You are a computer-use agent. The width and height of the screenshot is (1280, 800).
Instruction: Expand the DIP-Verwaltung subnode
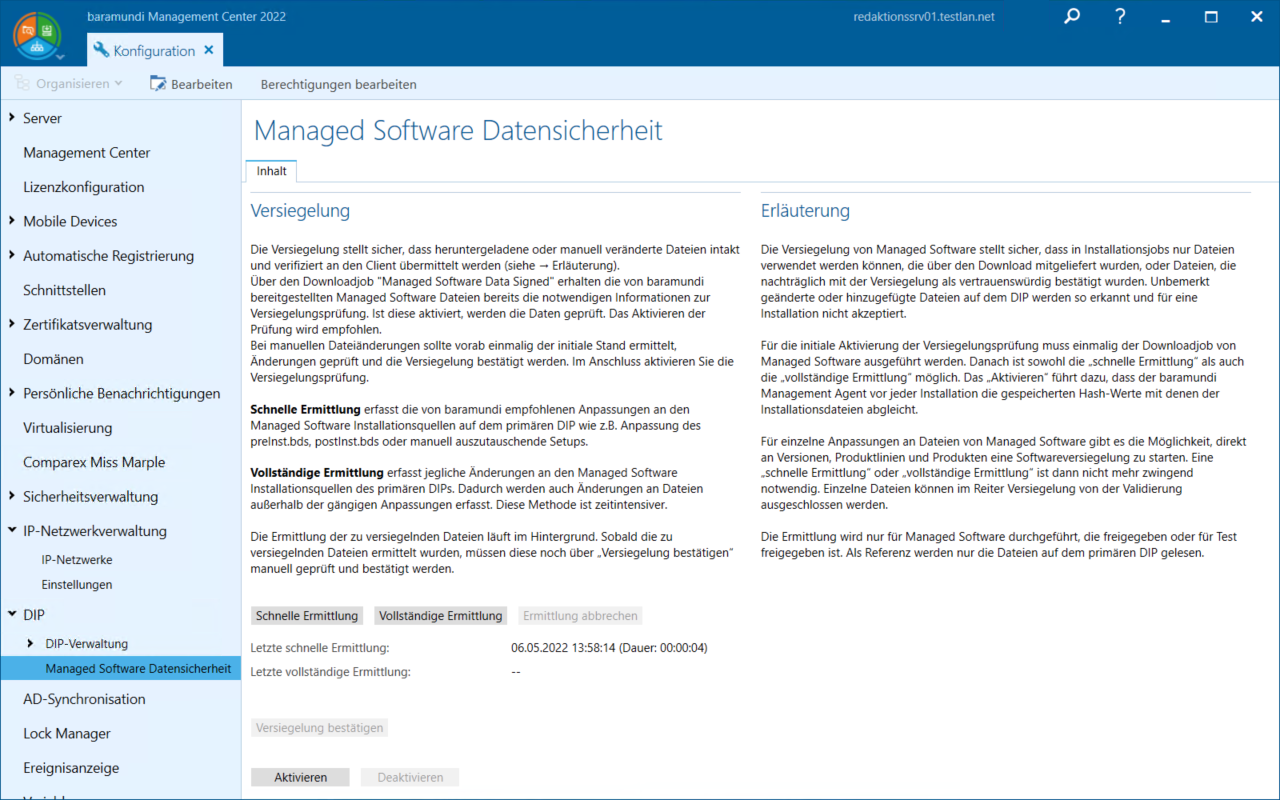31,644
